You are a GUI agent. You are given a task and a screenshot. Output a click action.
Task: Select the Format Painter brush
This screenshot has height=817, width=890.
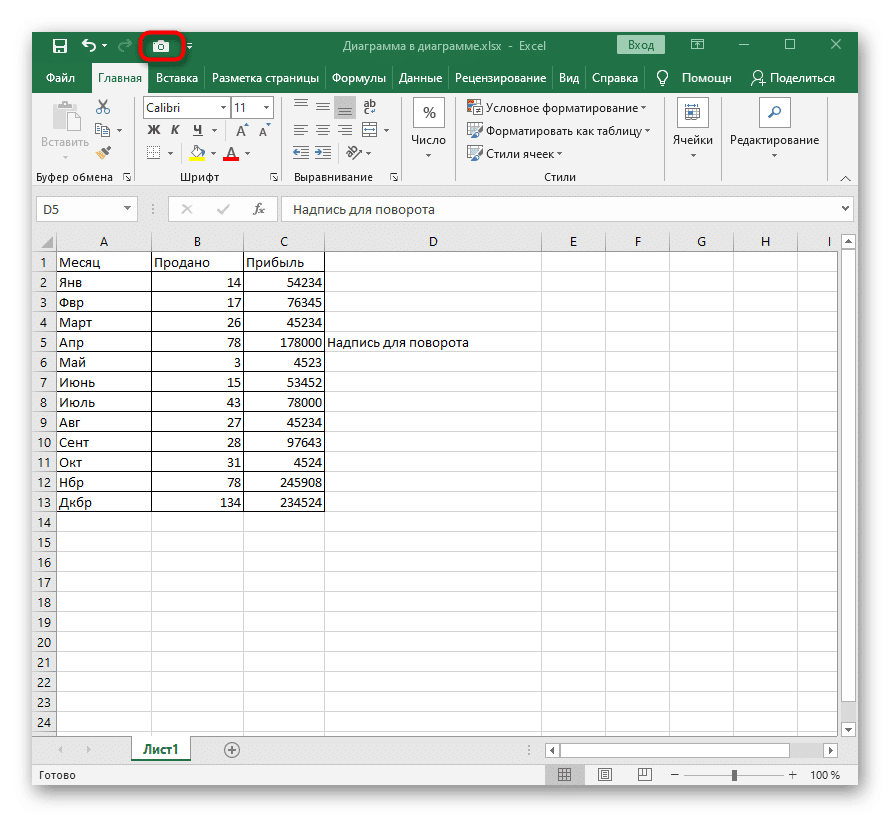102,153
